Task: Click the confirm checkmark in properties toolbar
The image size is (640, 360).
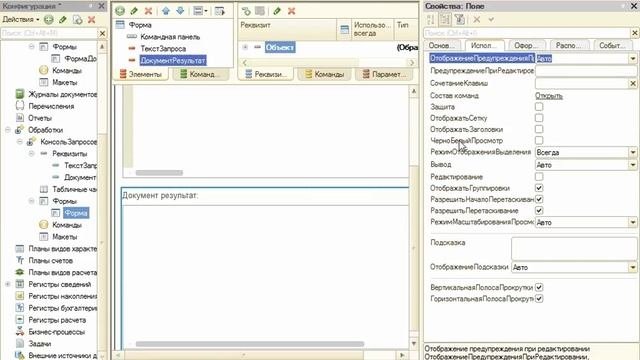Action: pyautogui.click(x=491, y=19)
